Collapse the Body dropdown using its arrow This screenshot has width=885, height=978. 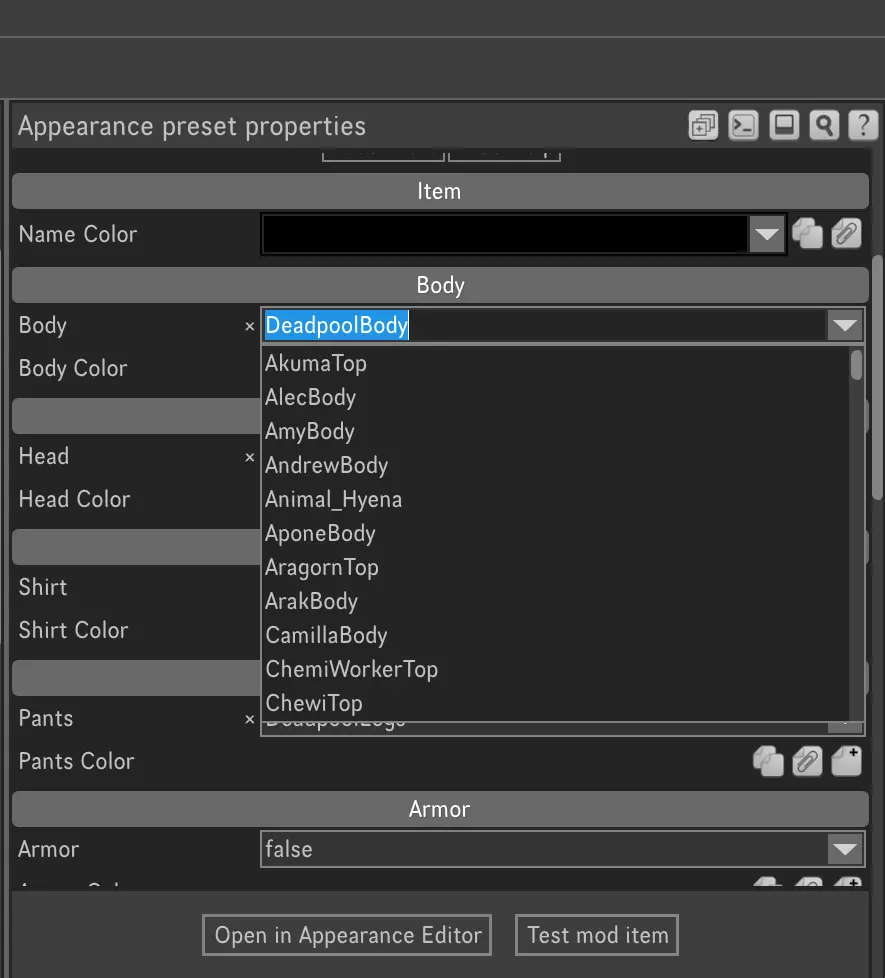[x=845, y=326]
